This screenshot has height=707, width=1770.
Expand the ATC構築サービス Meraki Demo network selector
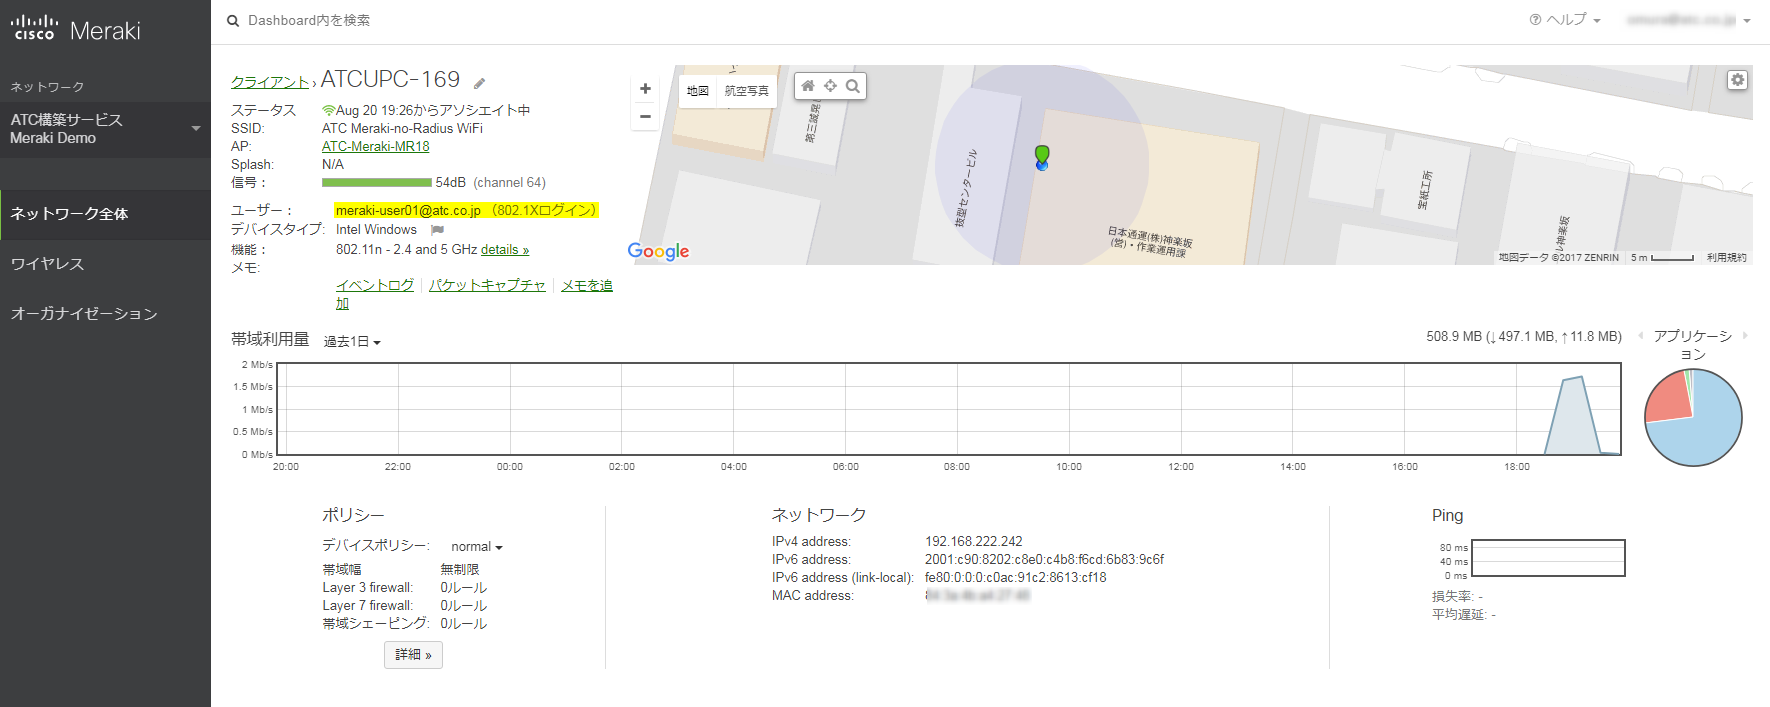coord(105,129)
